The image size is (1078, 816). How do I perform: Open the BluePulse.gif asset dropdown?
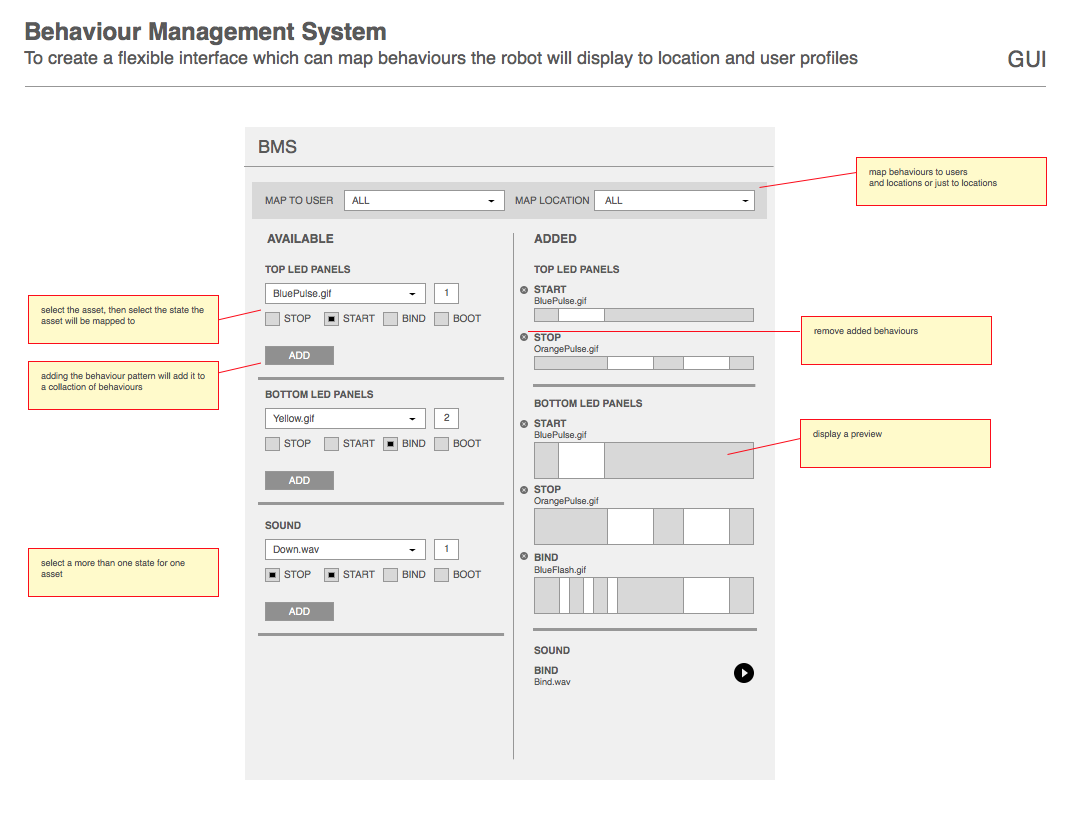click(345, 294)
